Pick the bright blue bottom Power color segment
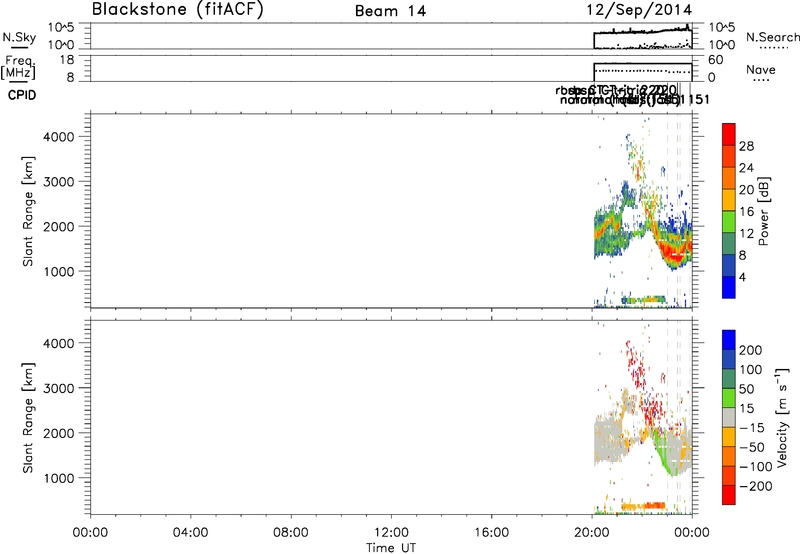Image resolution: width=800 pixels, height=554 pixels. click(729, 287)
